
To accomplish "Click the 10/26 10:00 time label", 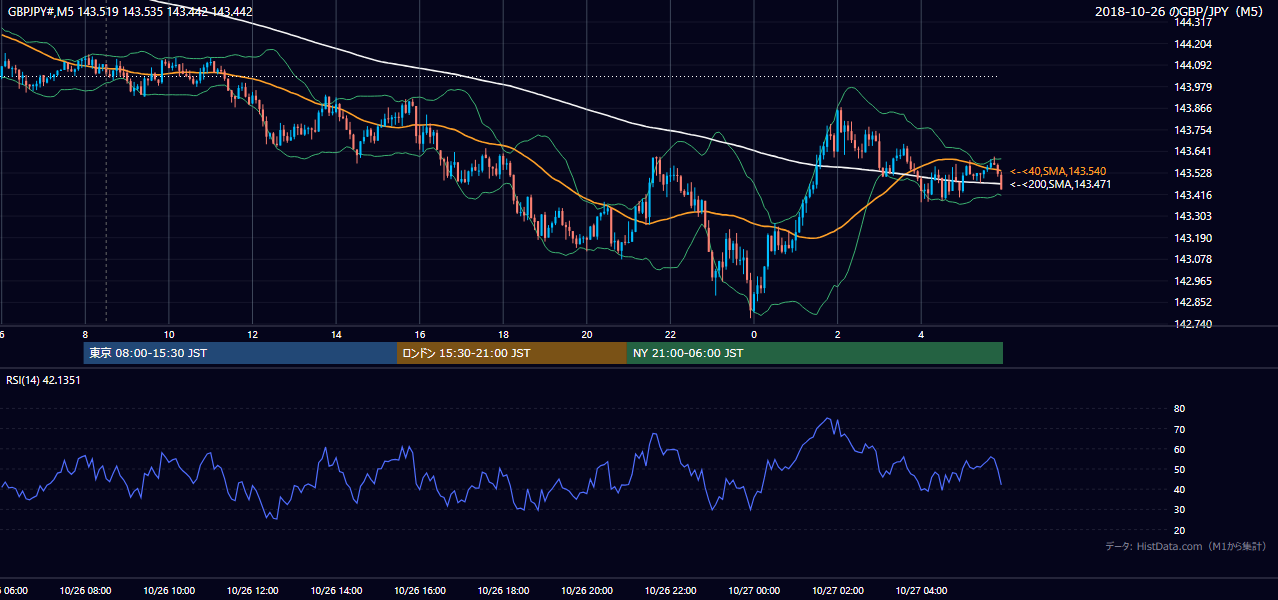I will click(169, 590).
